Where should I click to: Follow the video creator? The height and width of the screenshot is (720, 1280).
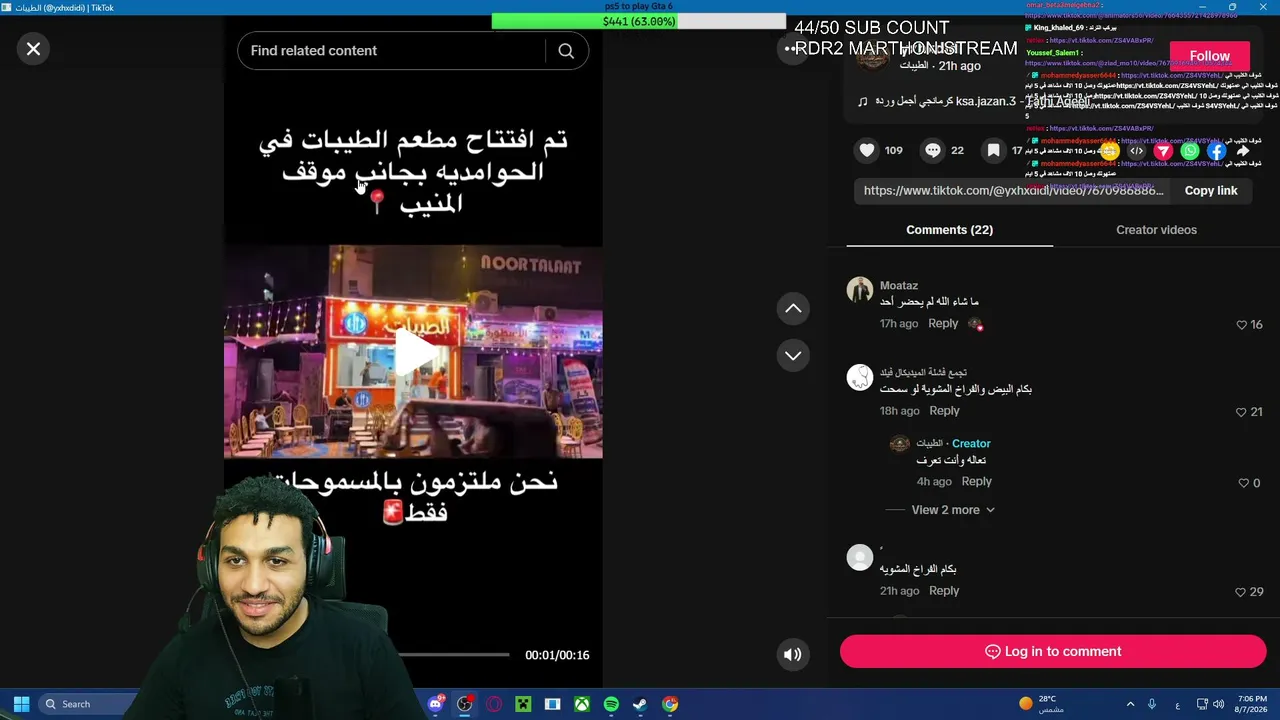(x=1209, y=56)
